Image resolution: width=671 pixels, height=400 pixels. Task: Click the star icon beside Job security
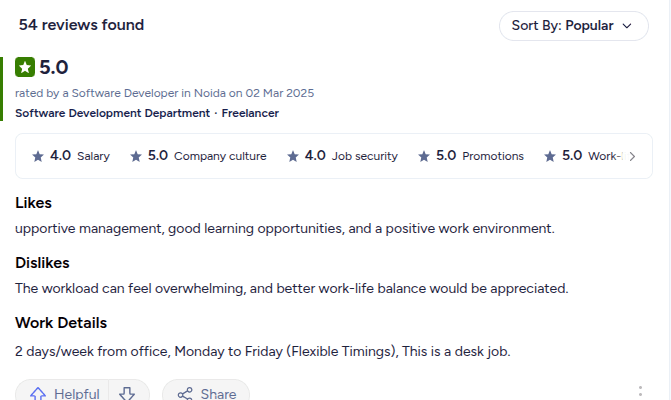click(x=293, y=156)
